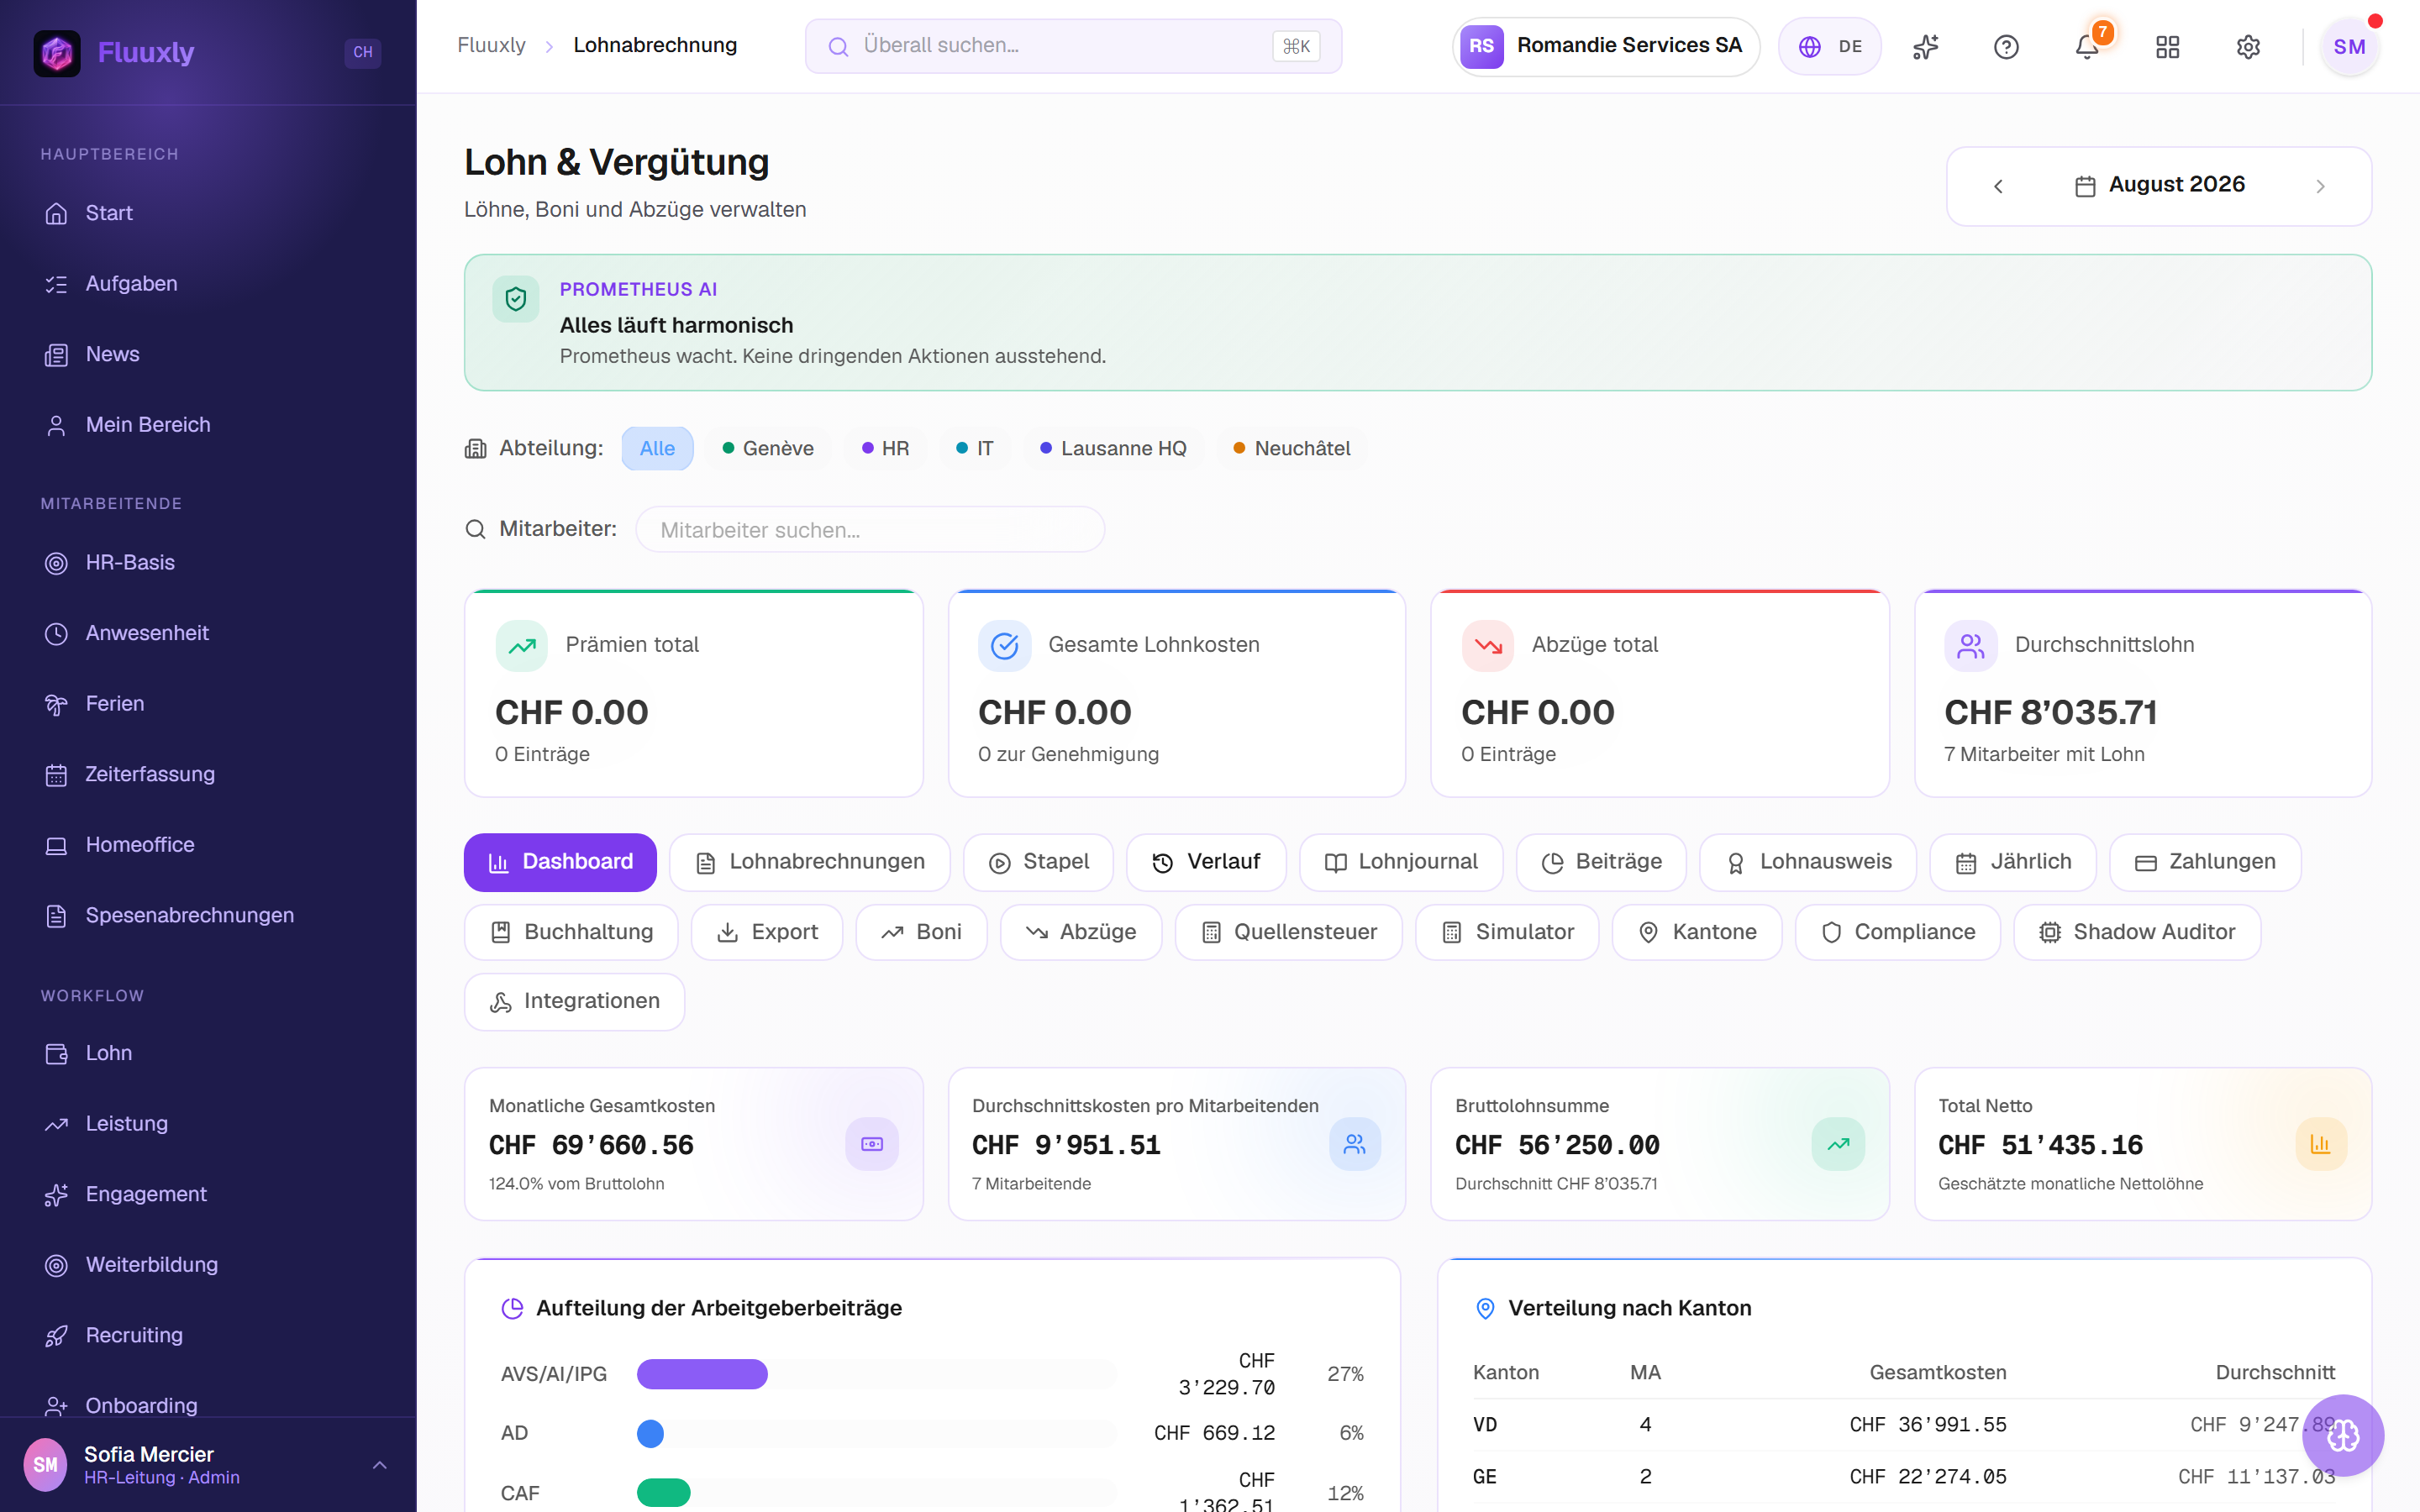Click the Bruttolohnsumme trend icon
Screen dimensions: 2420x1512
1838,1143
